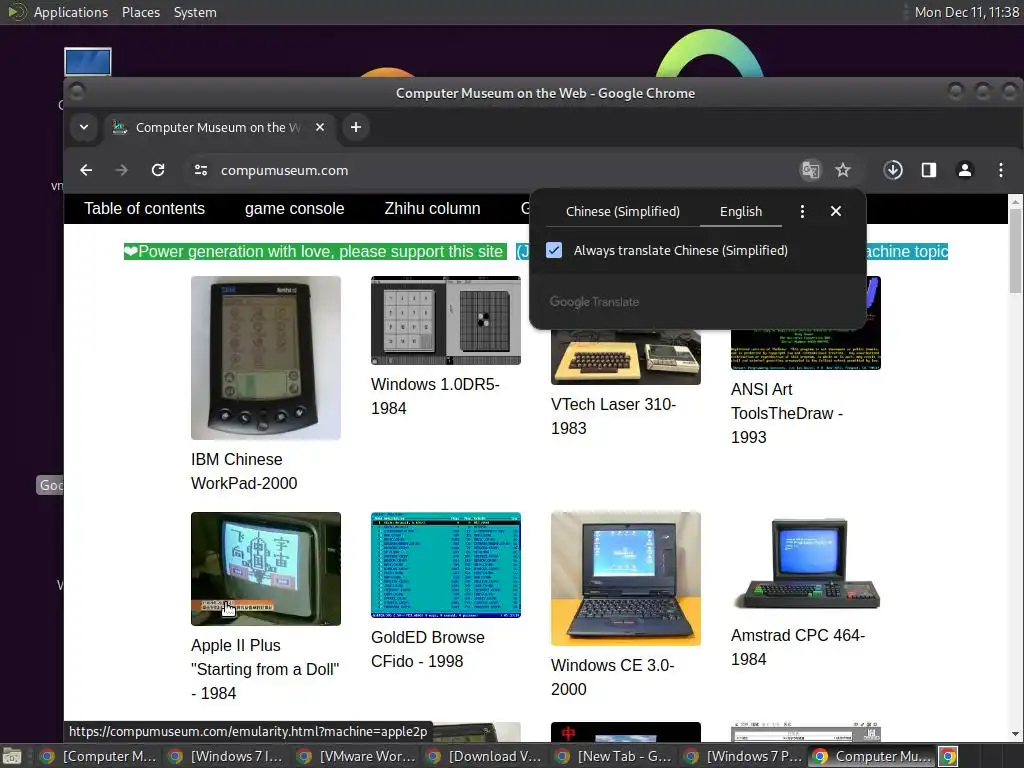Click the scrollbar down arrow

(x=1015, y=734)
